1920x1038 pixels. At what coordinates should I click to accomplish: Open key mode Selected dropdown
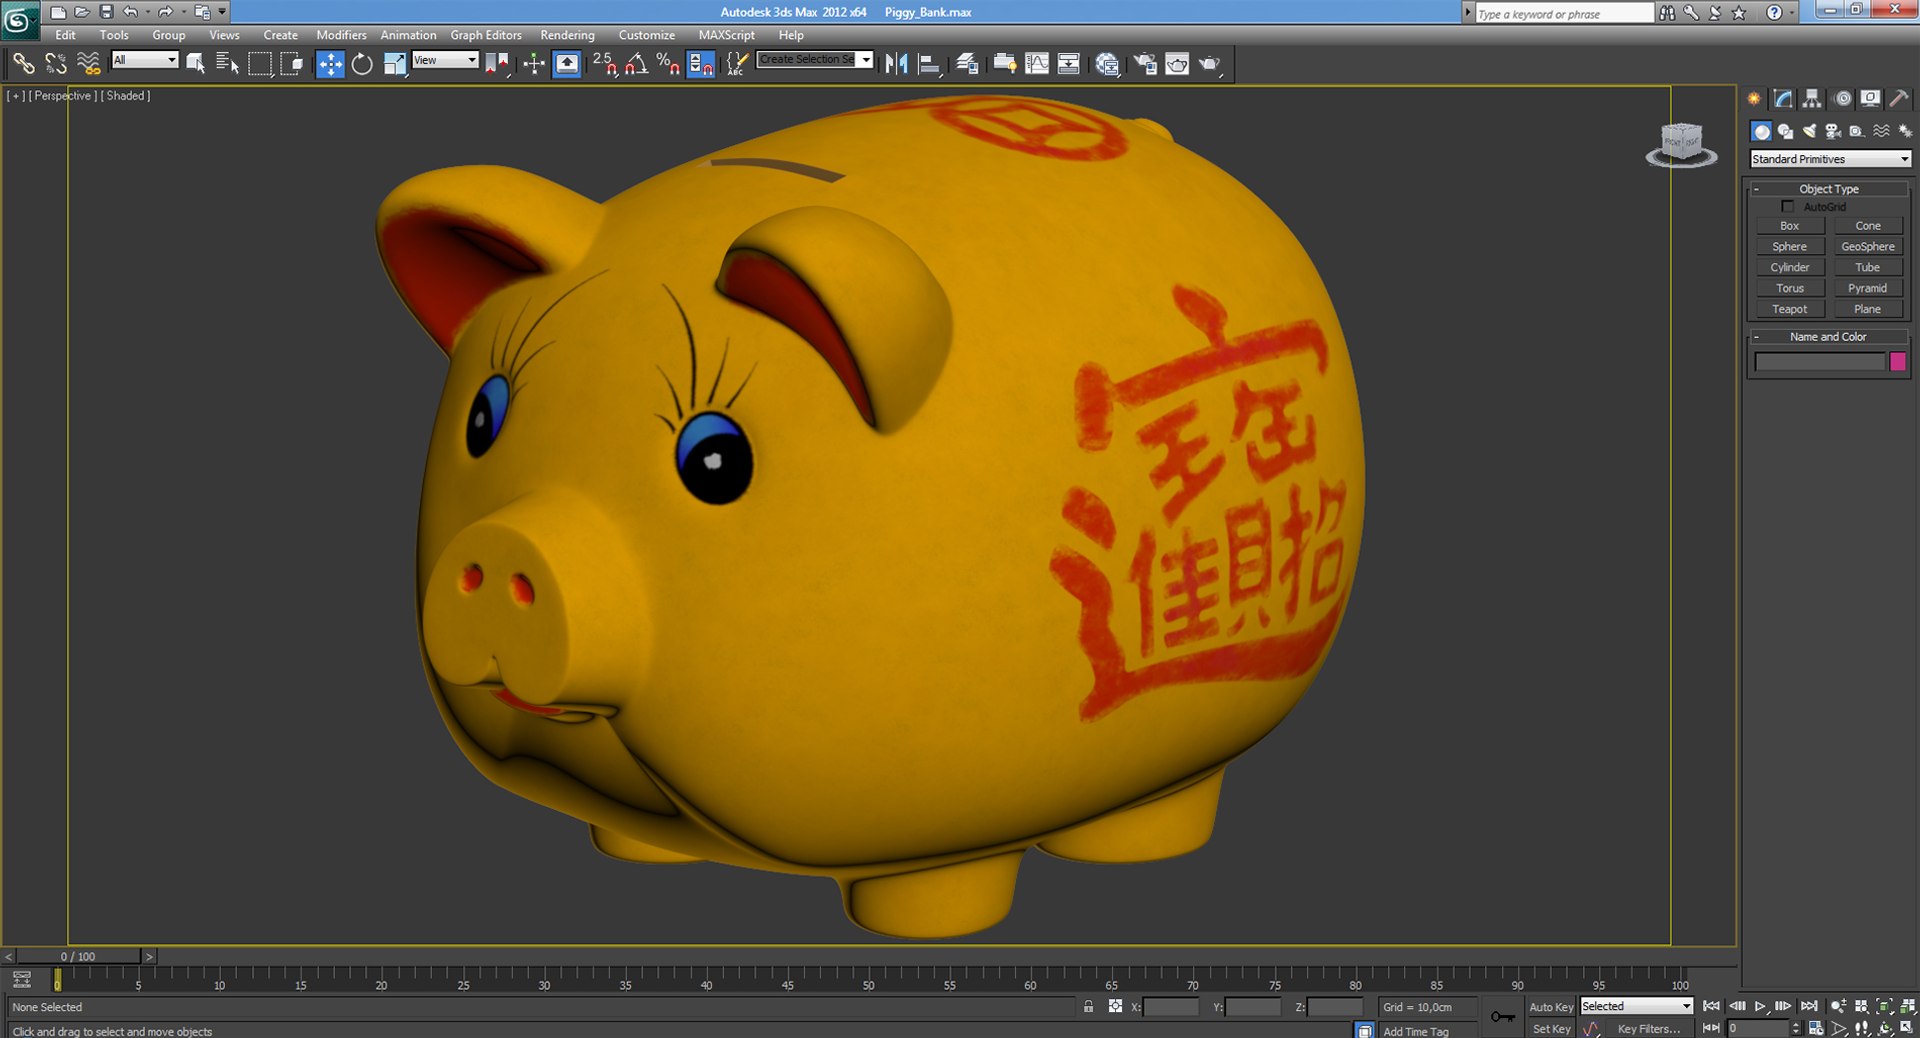click(x=1636, y=1006)
